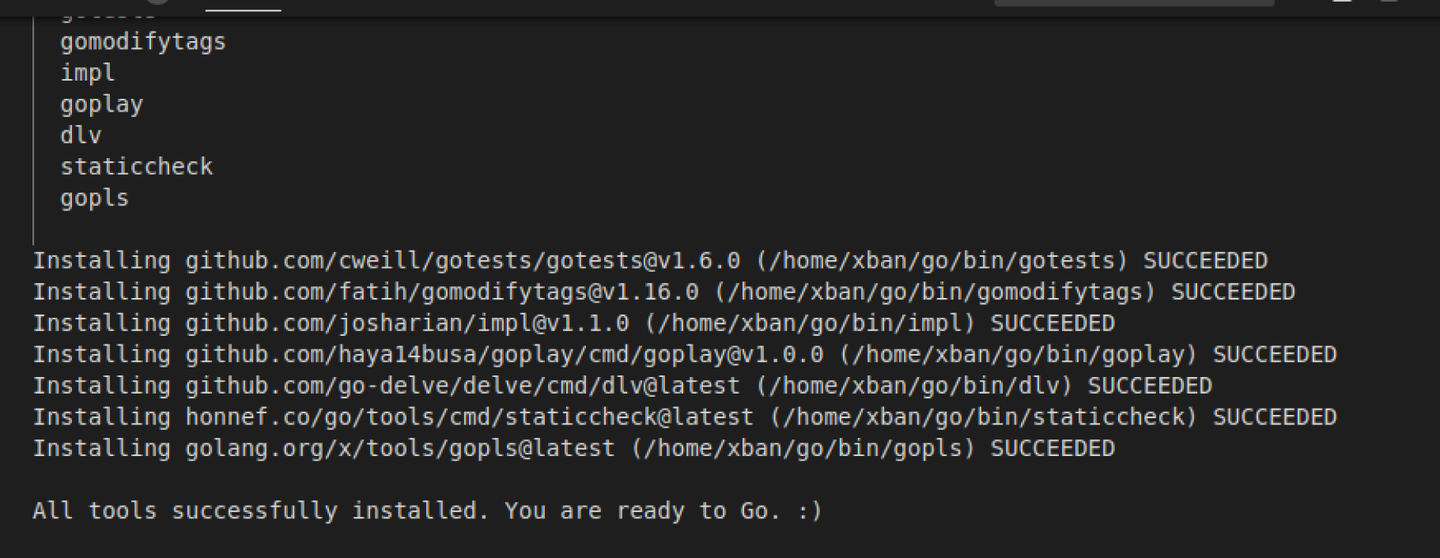The image size is (1440, 558).
Task: Click the gopls entry in the tools list
Action: tap(95, 198)
